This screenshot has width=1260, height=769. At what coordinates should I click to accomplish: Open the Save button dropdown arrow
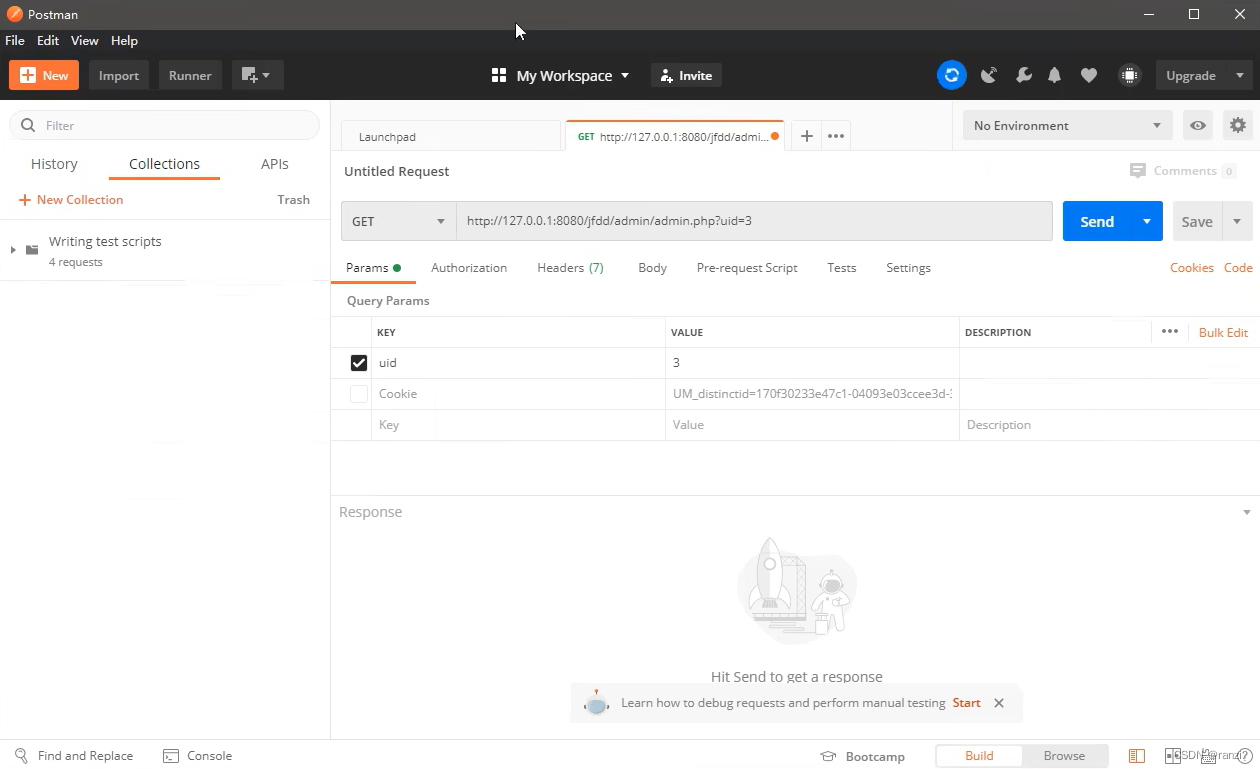click(1237, 221)
